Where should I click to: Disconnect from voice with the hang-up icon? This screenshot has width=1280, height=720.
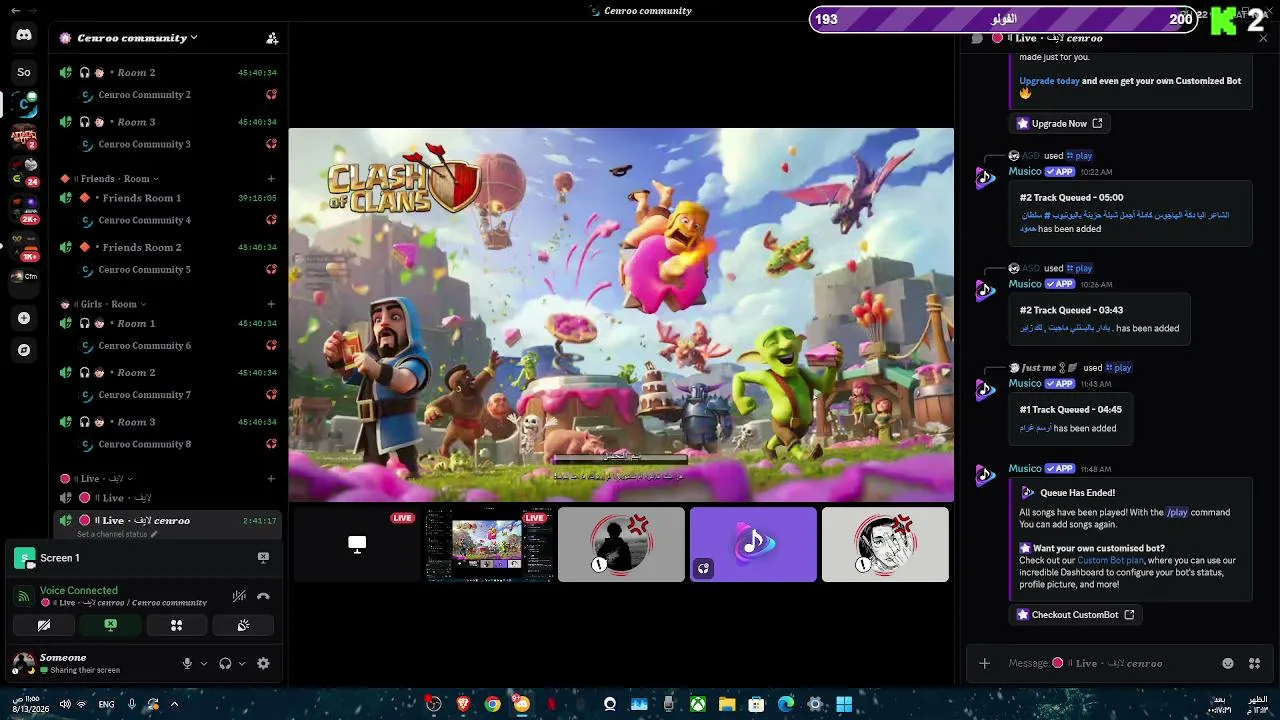click(x=263, y=596)
